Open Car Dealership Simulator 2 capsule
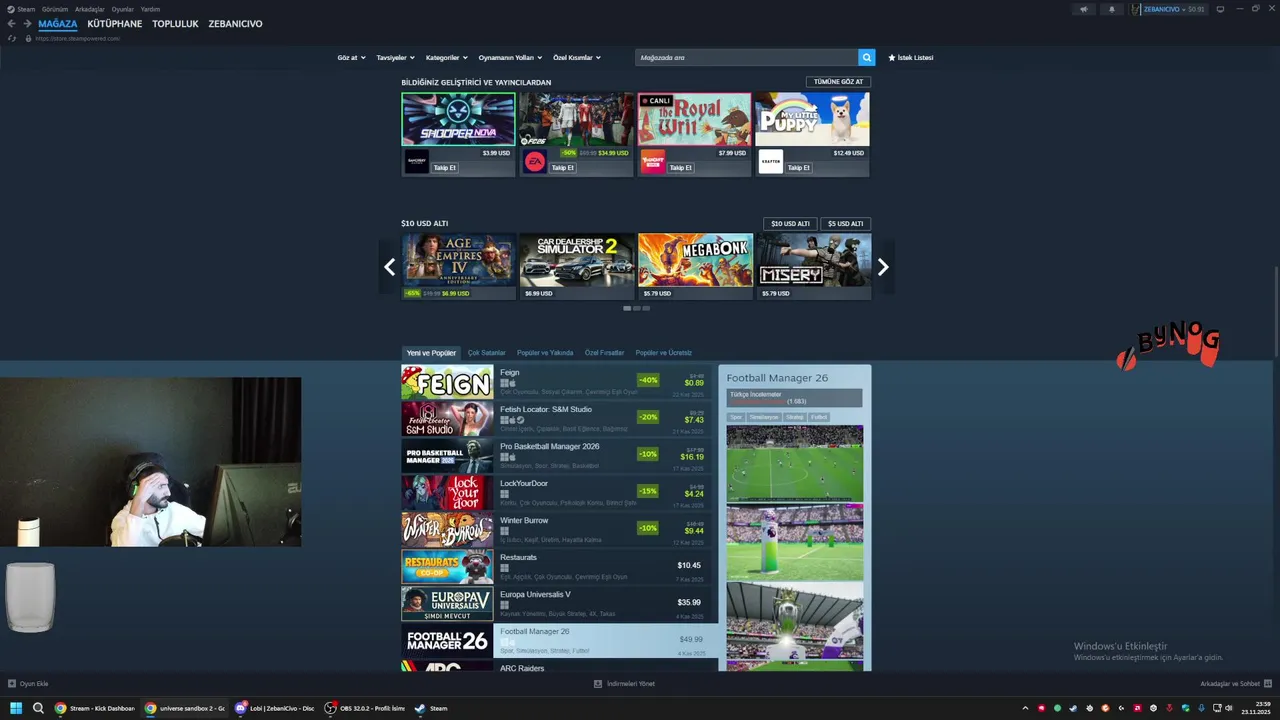The width and height of the screenshot is (1280, 720). click(577, 267)
